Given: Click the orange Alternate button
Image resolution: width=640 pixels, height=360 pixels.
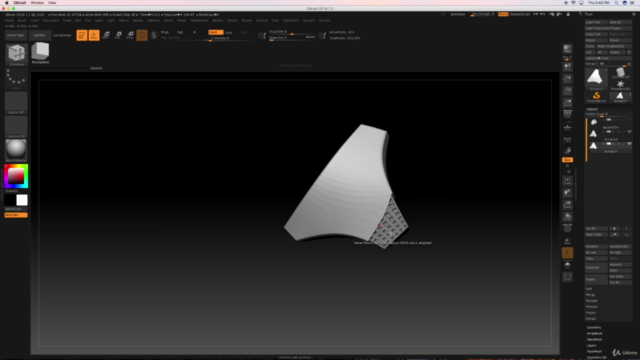Looking at the screenshot, I should [x=16, y=215].
